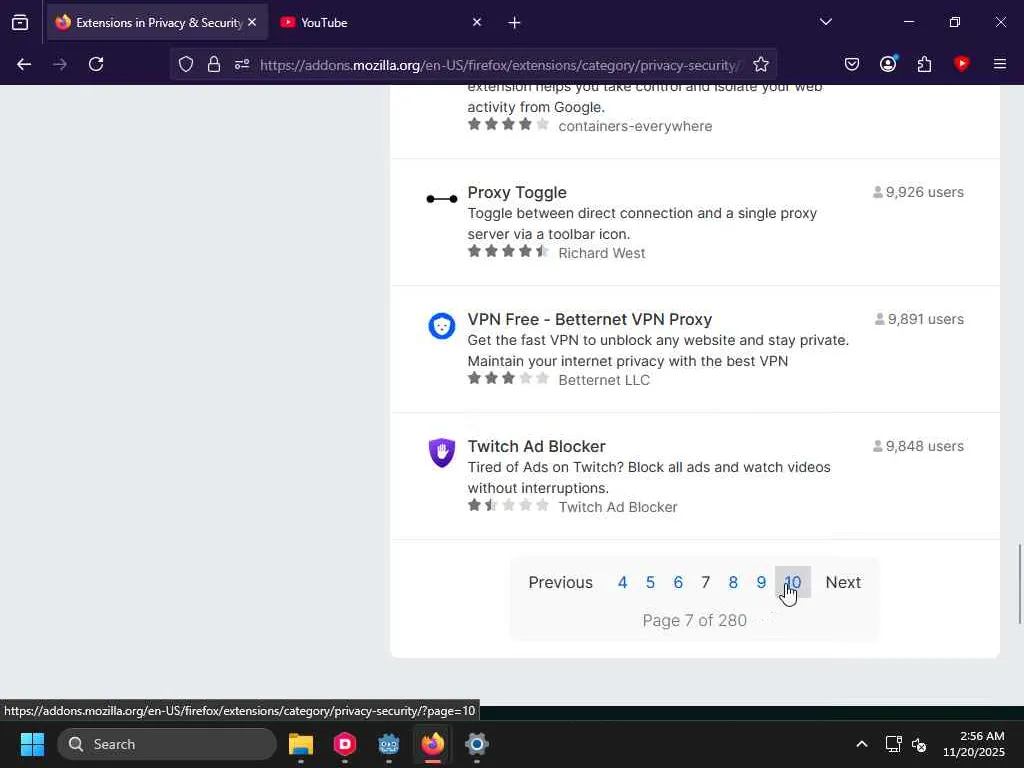Open the Proxy Toggle extension page

pyautogui.click(x=517, y=193)
